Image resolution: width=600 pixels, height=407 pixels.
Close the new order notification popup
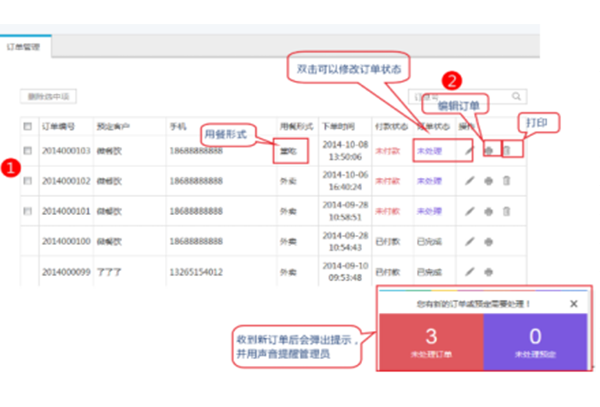coord(574,304)
